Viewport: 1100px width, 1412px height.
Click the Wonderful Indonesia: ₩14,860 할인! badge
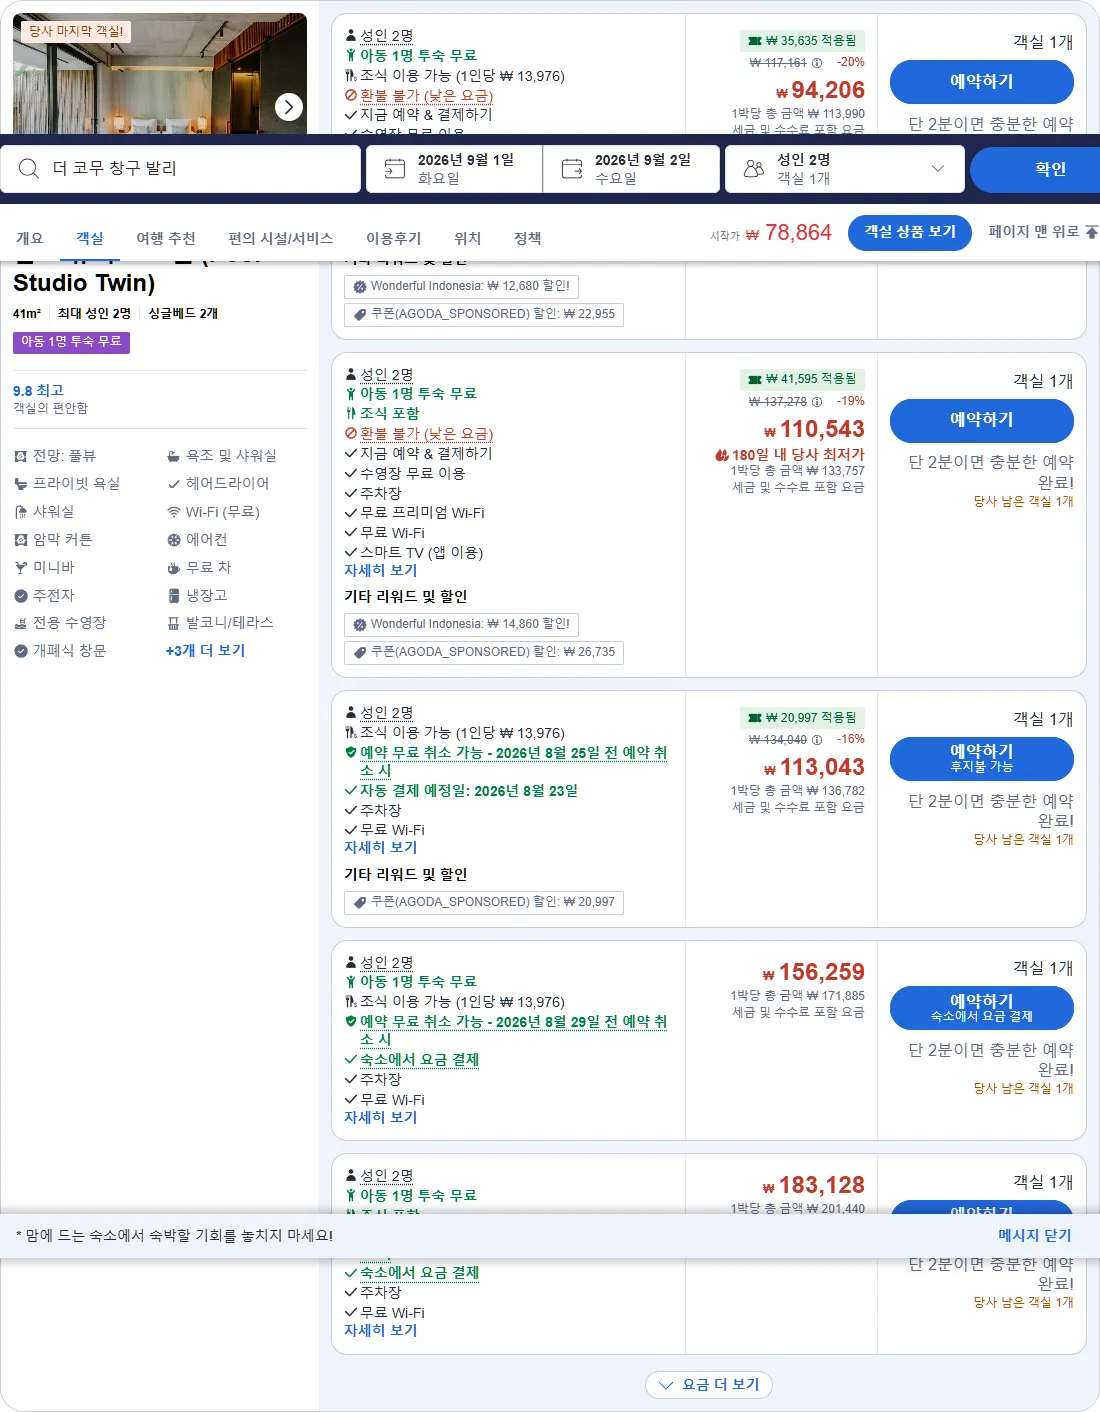coord(461,625)
